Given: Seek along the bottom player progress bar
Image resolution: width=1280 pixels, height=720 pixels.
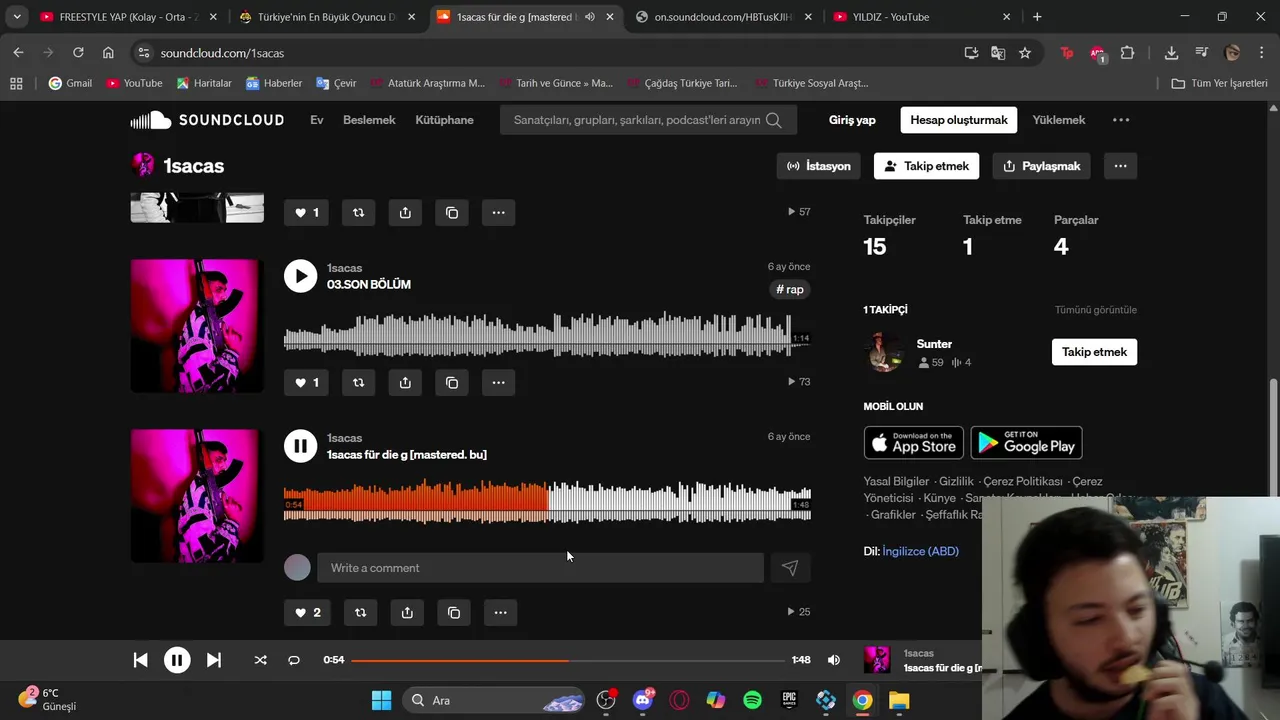Looking at the screenshot, I should [568, 660].
